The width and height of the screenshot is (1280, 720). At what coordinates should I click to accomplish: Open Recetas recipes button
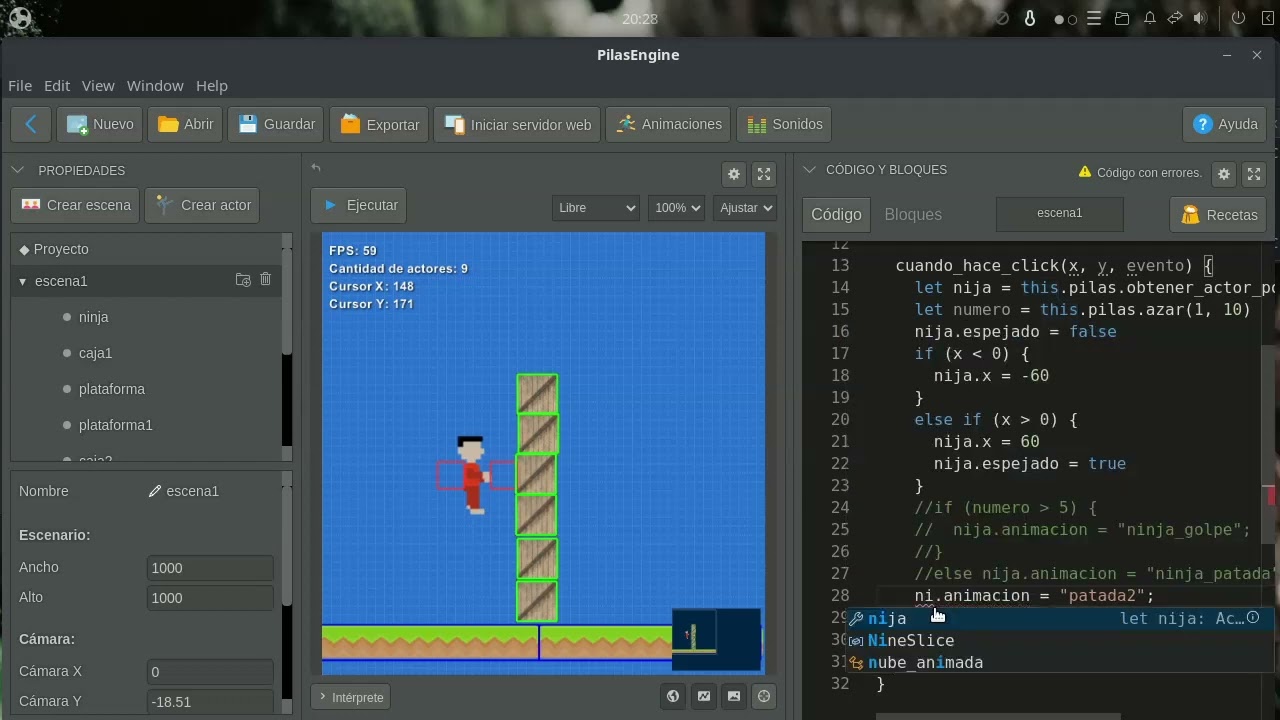click(1219, 214)
